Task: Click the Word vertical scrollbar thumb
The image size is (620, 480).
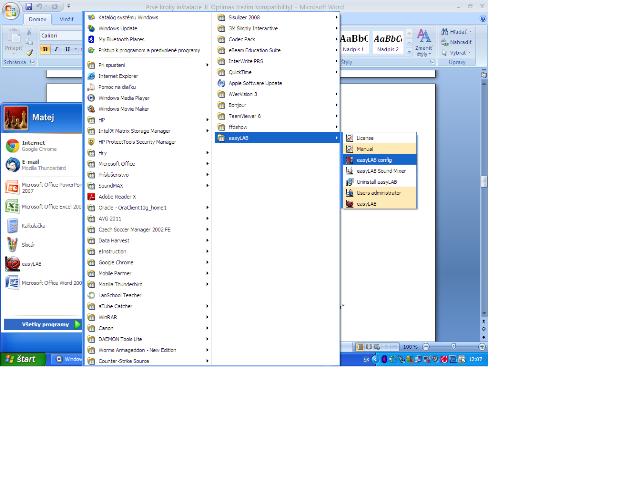Action: click(484, 181)
